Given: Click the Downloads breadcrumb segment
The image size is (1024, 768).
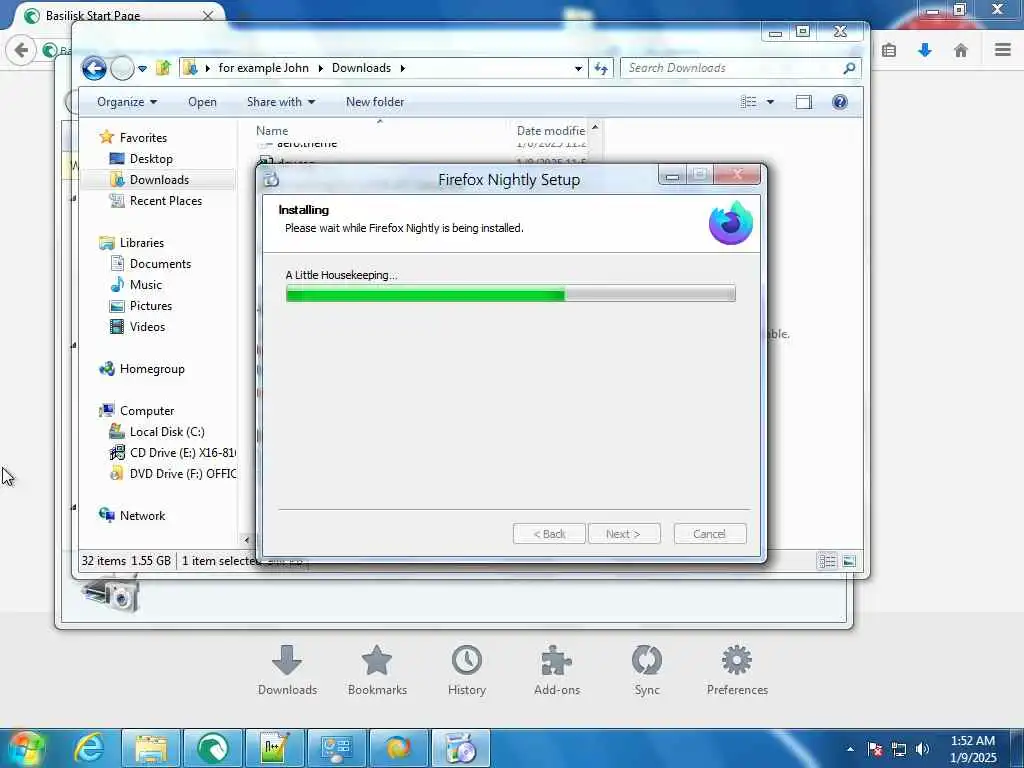Looking at the screenshot, I should tap(361, 68).
